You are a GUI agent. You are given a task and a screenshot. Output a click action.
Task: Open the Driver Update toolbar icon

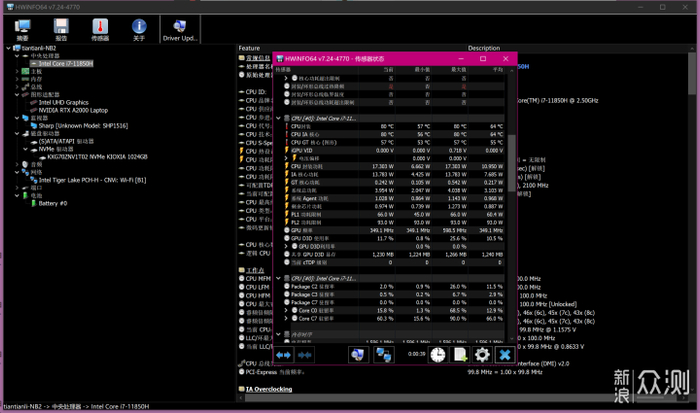(180, 28)
